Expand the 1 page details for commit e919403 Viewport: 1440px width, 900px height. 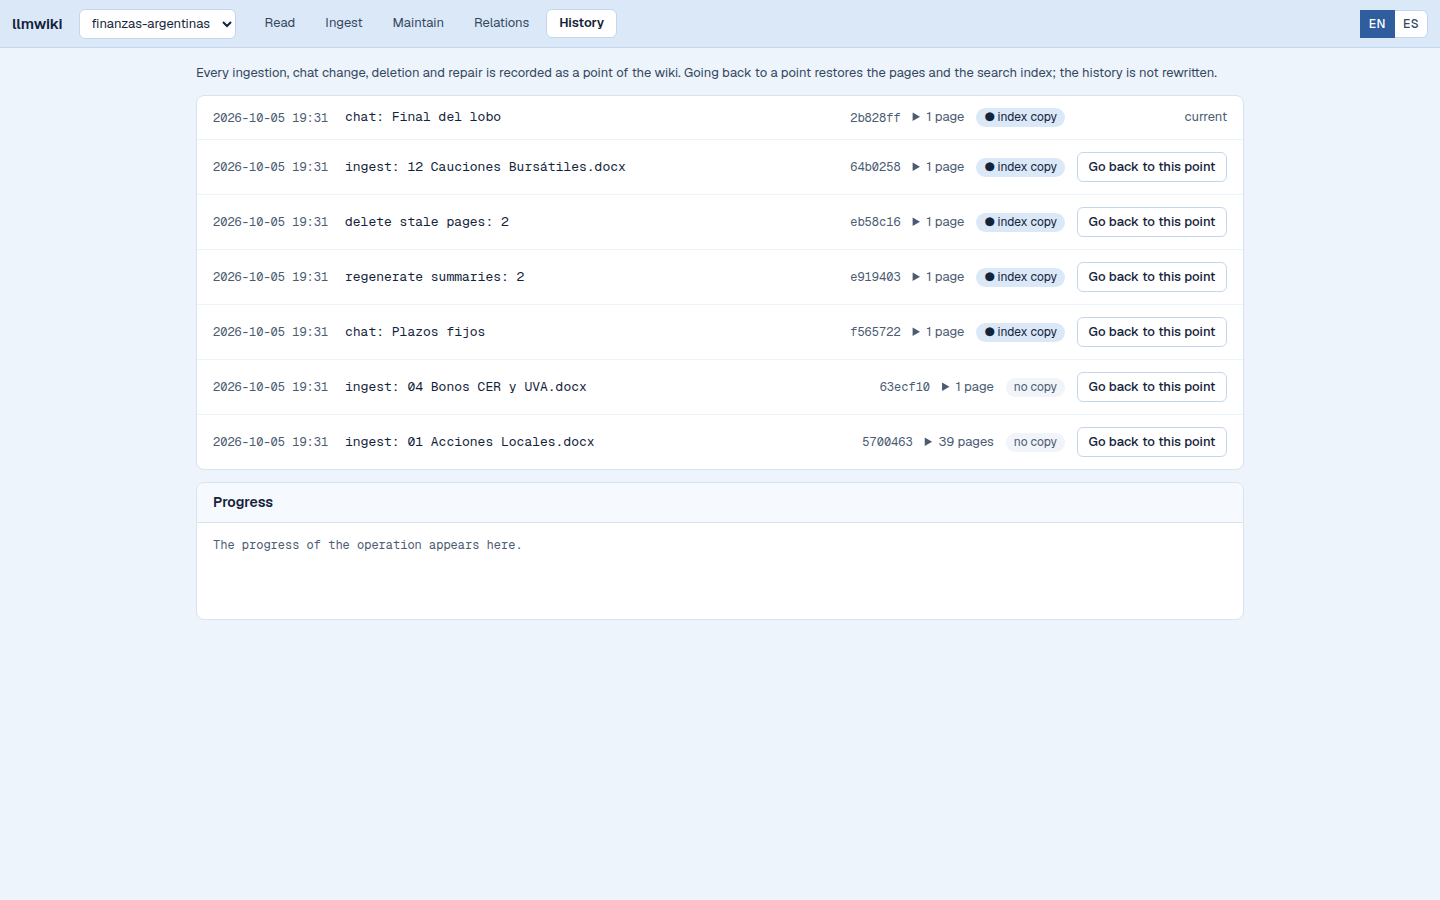click(x=938, y=277)
